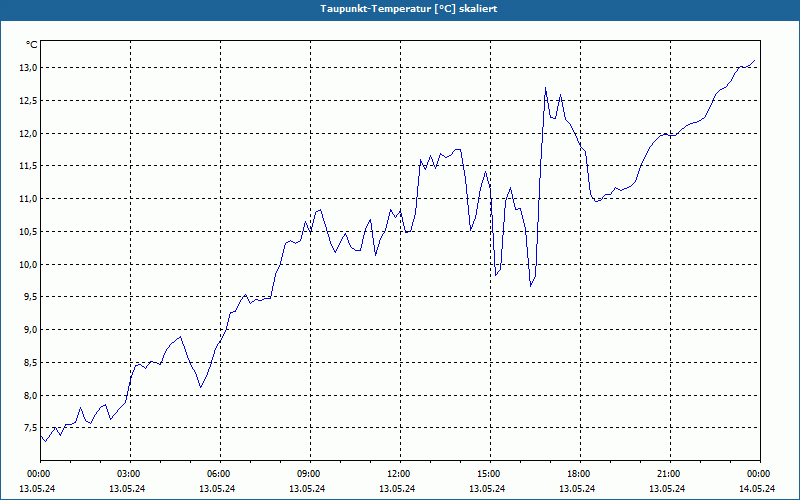This screenshot has width=800, height=500.
Task: Pick the '10,5' y-axis value
Action: pos(28,232)
